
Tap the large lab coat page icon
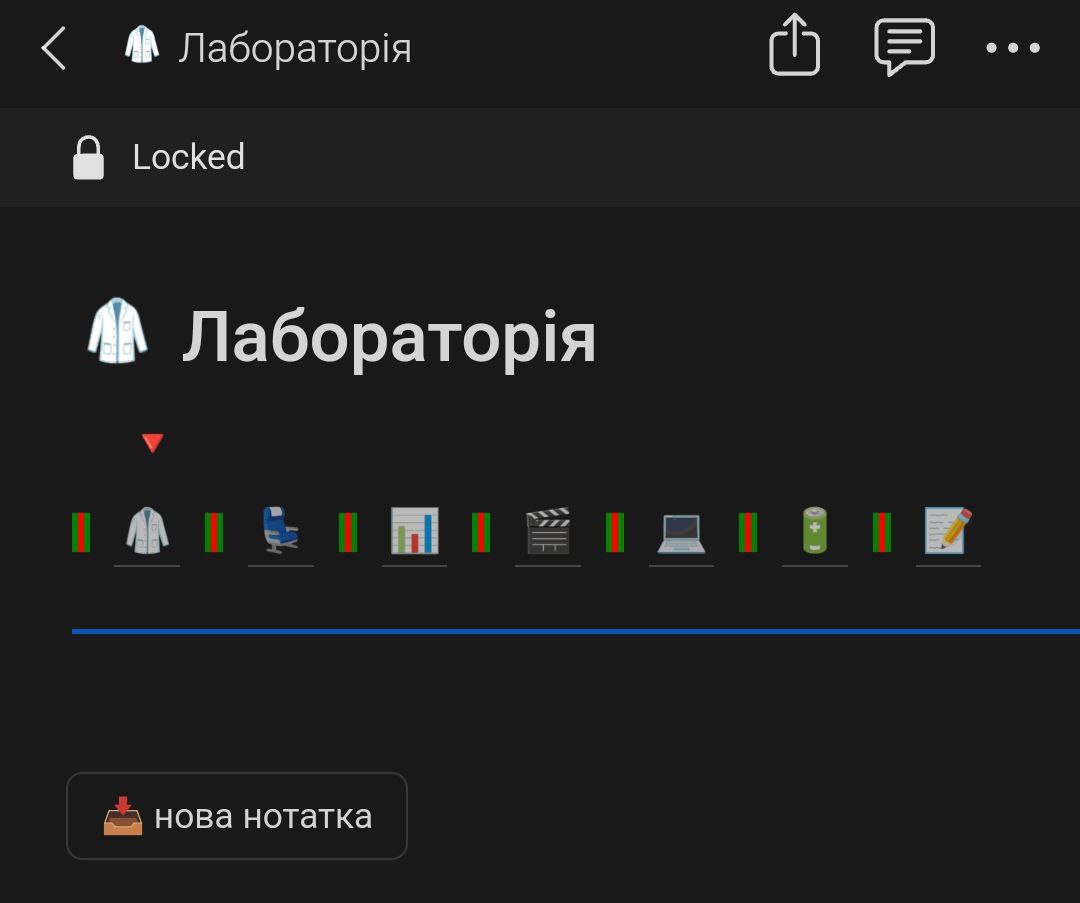[x=117, y=331]
